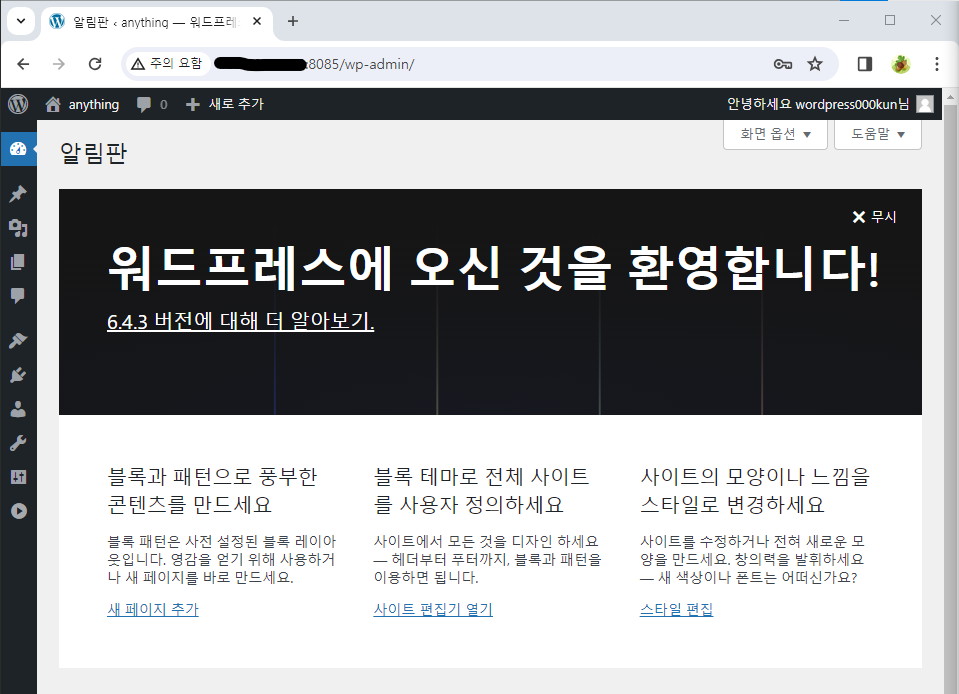Image resolution: width=959 pixels, height=694 pixels.
Task: Click '새로 추가' in the admin bar
Action: pos(224,104)
